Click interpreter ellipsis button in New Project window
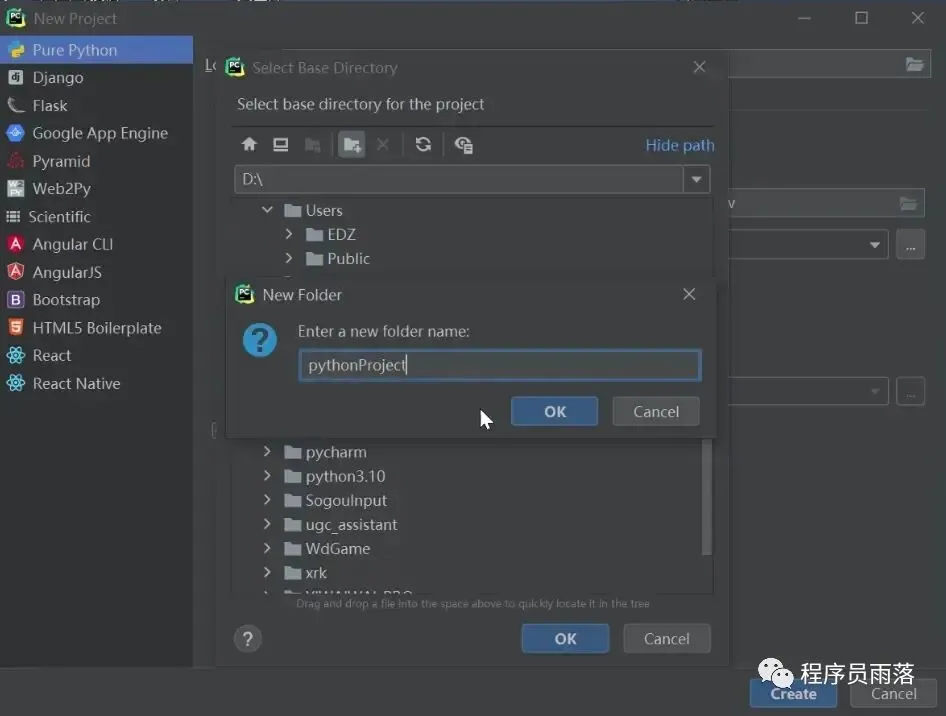Image resolution: width=946 pixels, height=716 pixels. (x=910, y=245)
